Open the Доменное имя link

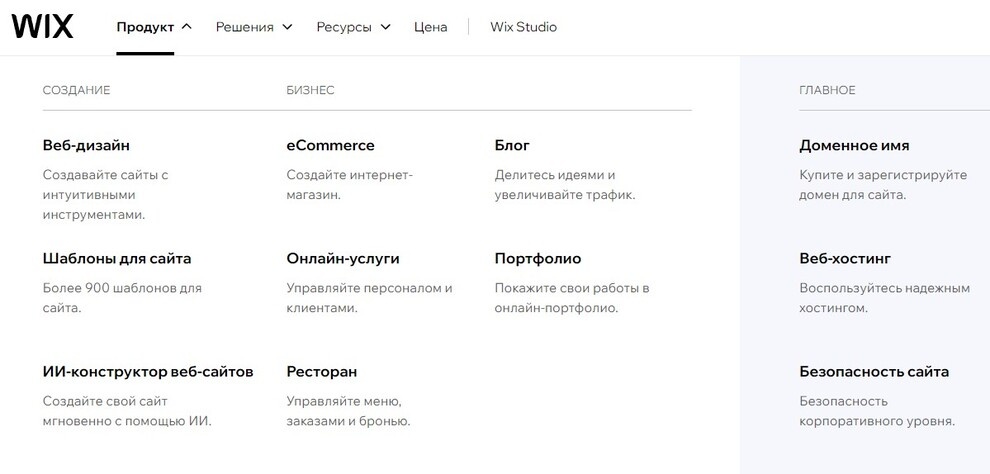pos(854,145)
